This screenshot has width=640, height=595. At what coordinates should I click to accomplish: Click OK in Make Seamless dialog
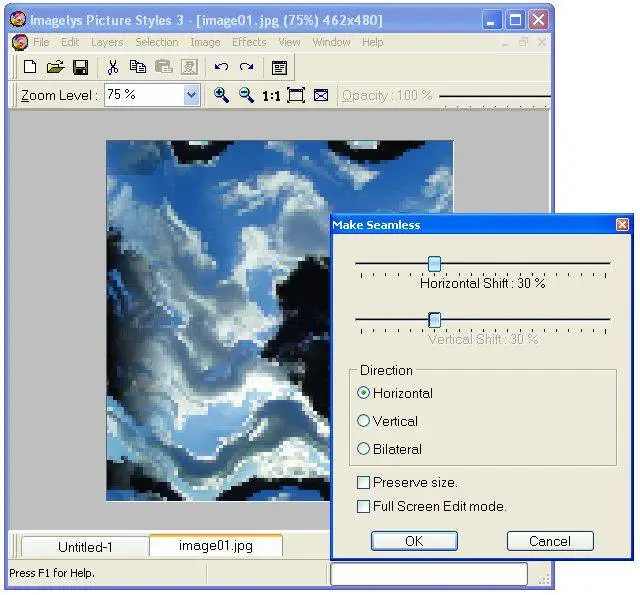tap(414, 541)
